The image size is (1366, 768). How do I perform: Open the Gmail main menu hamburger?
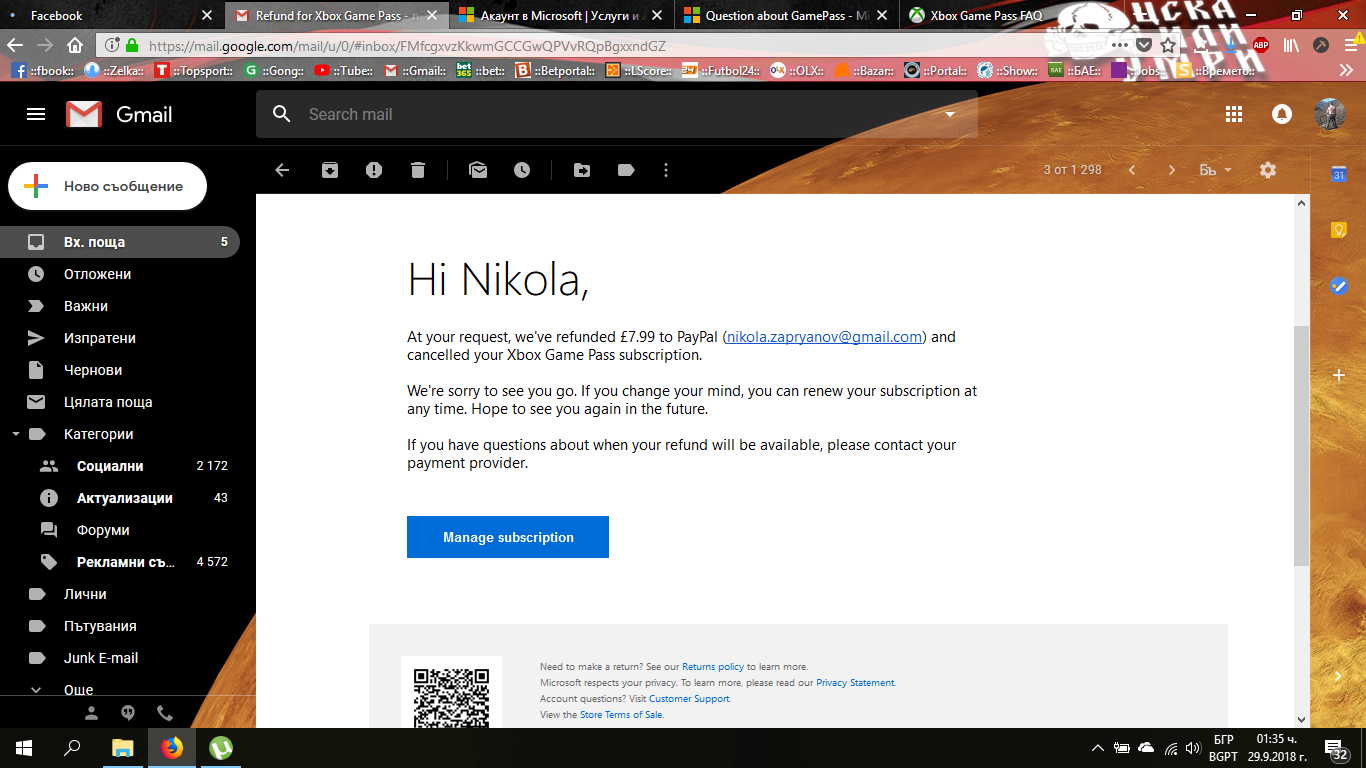[x=36, y=114]
